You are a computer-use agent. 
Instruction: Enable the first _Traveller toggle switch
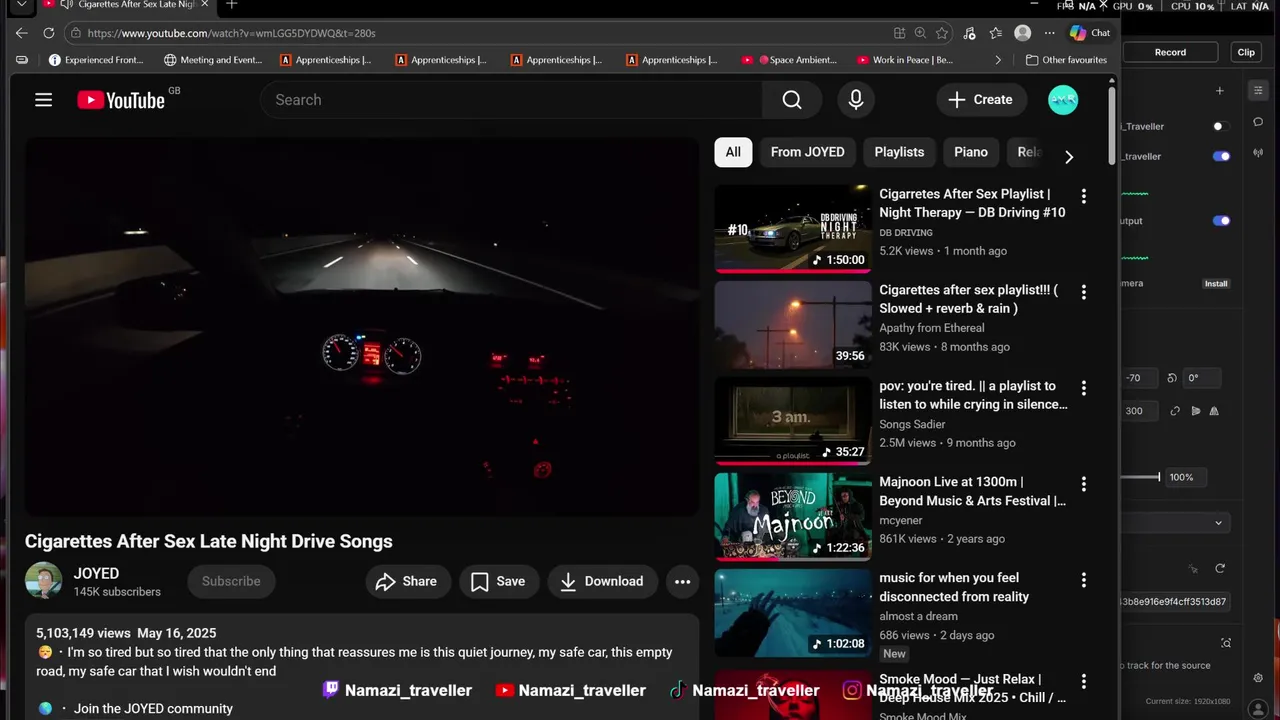coord(1221,126)
